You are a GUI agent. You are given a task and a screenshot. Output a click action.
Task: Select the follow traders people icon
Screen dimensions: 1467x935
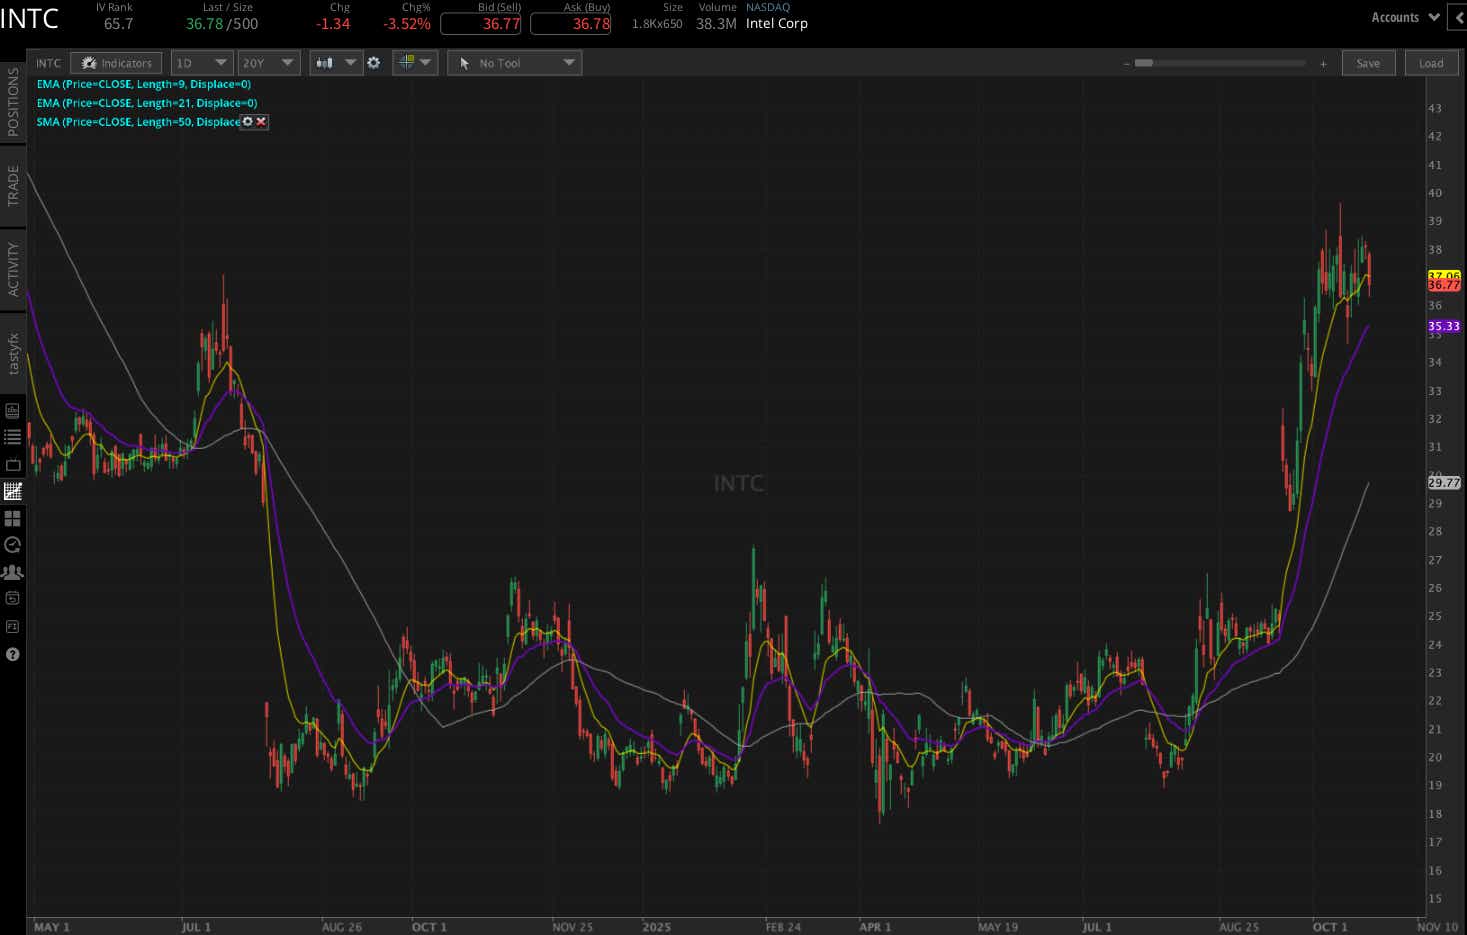(13, 571)
